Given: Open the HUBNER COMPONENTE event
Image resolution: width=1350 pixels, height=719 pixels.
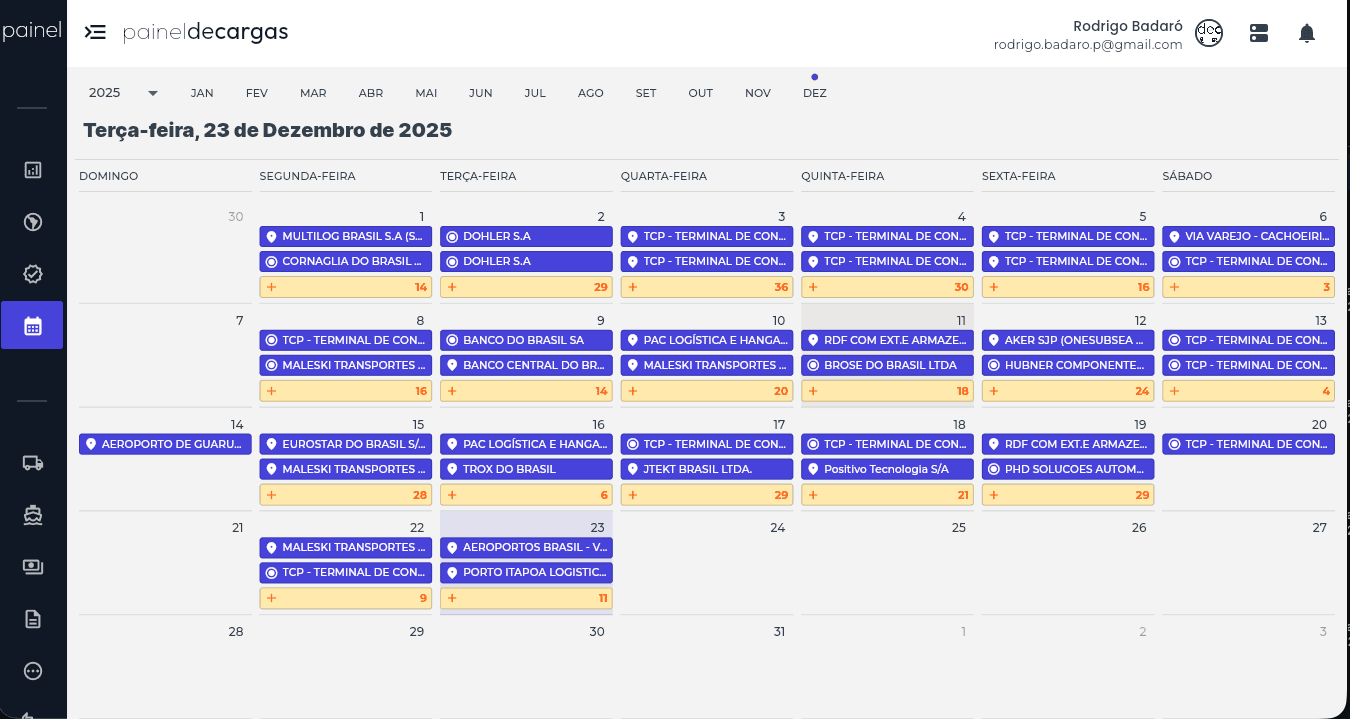Looking at the screenshot, I should (x=1068, y=365).
